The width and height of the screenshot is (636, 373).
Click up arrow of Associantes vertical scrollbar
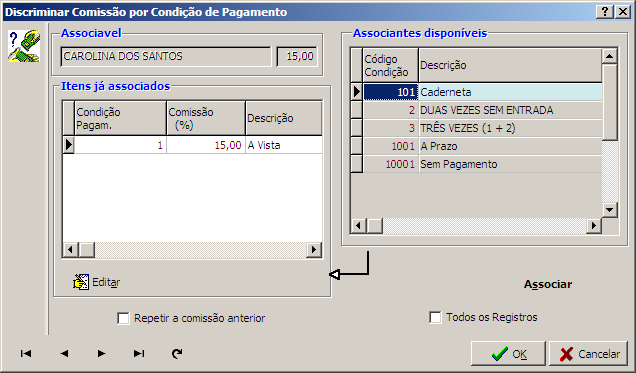click(610, 56)
